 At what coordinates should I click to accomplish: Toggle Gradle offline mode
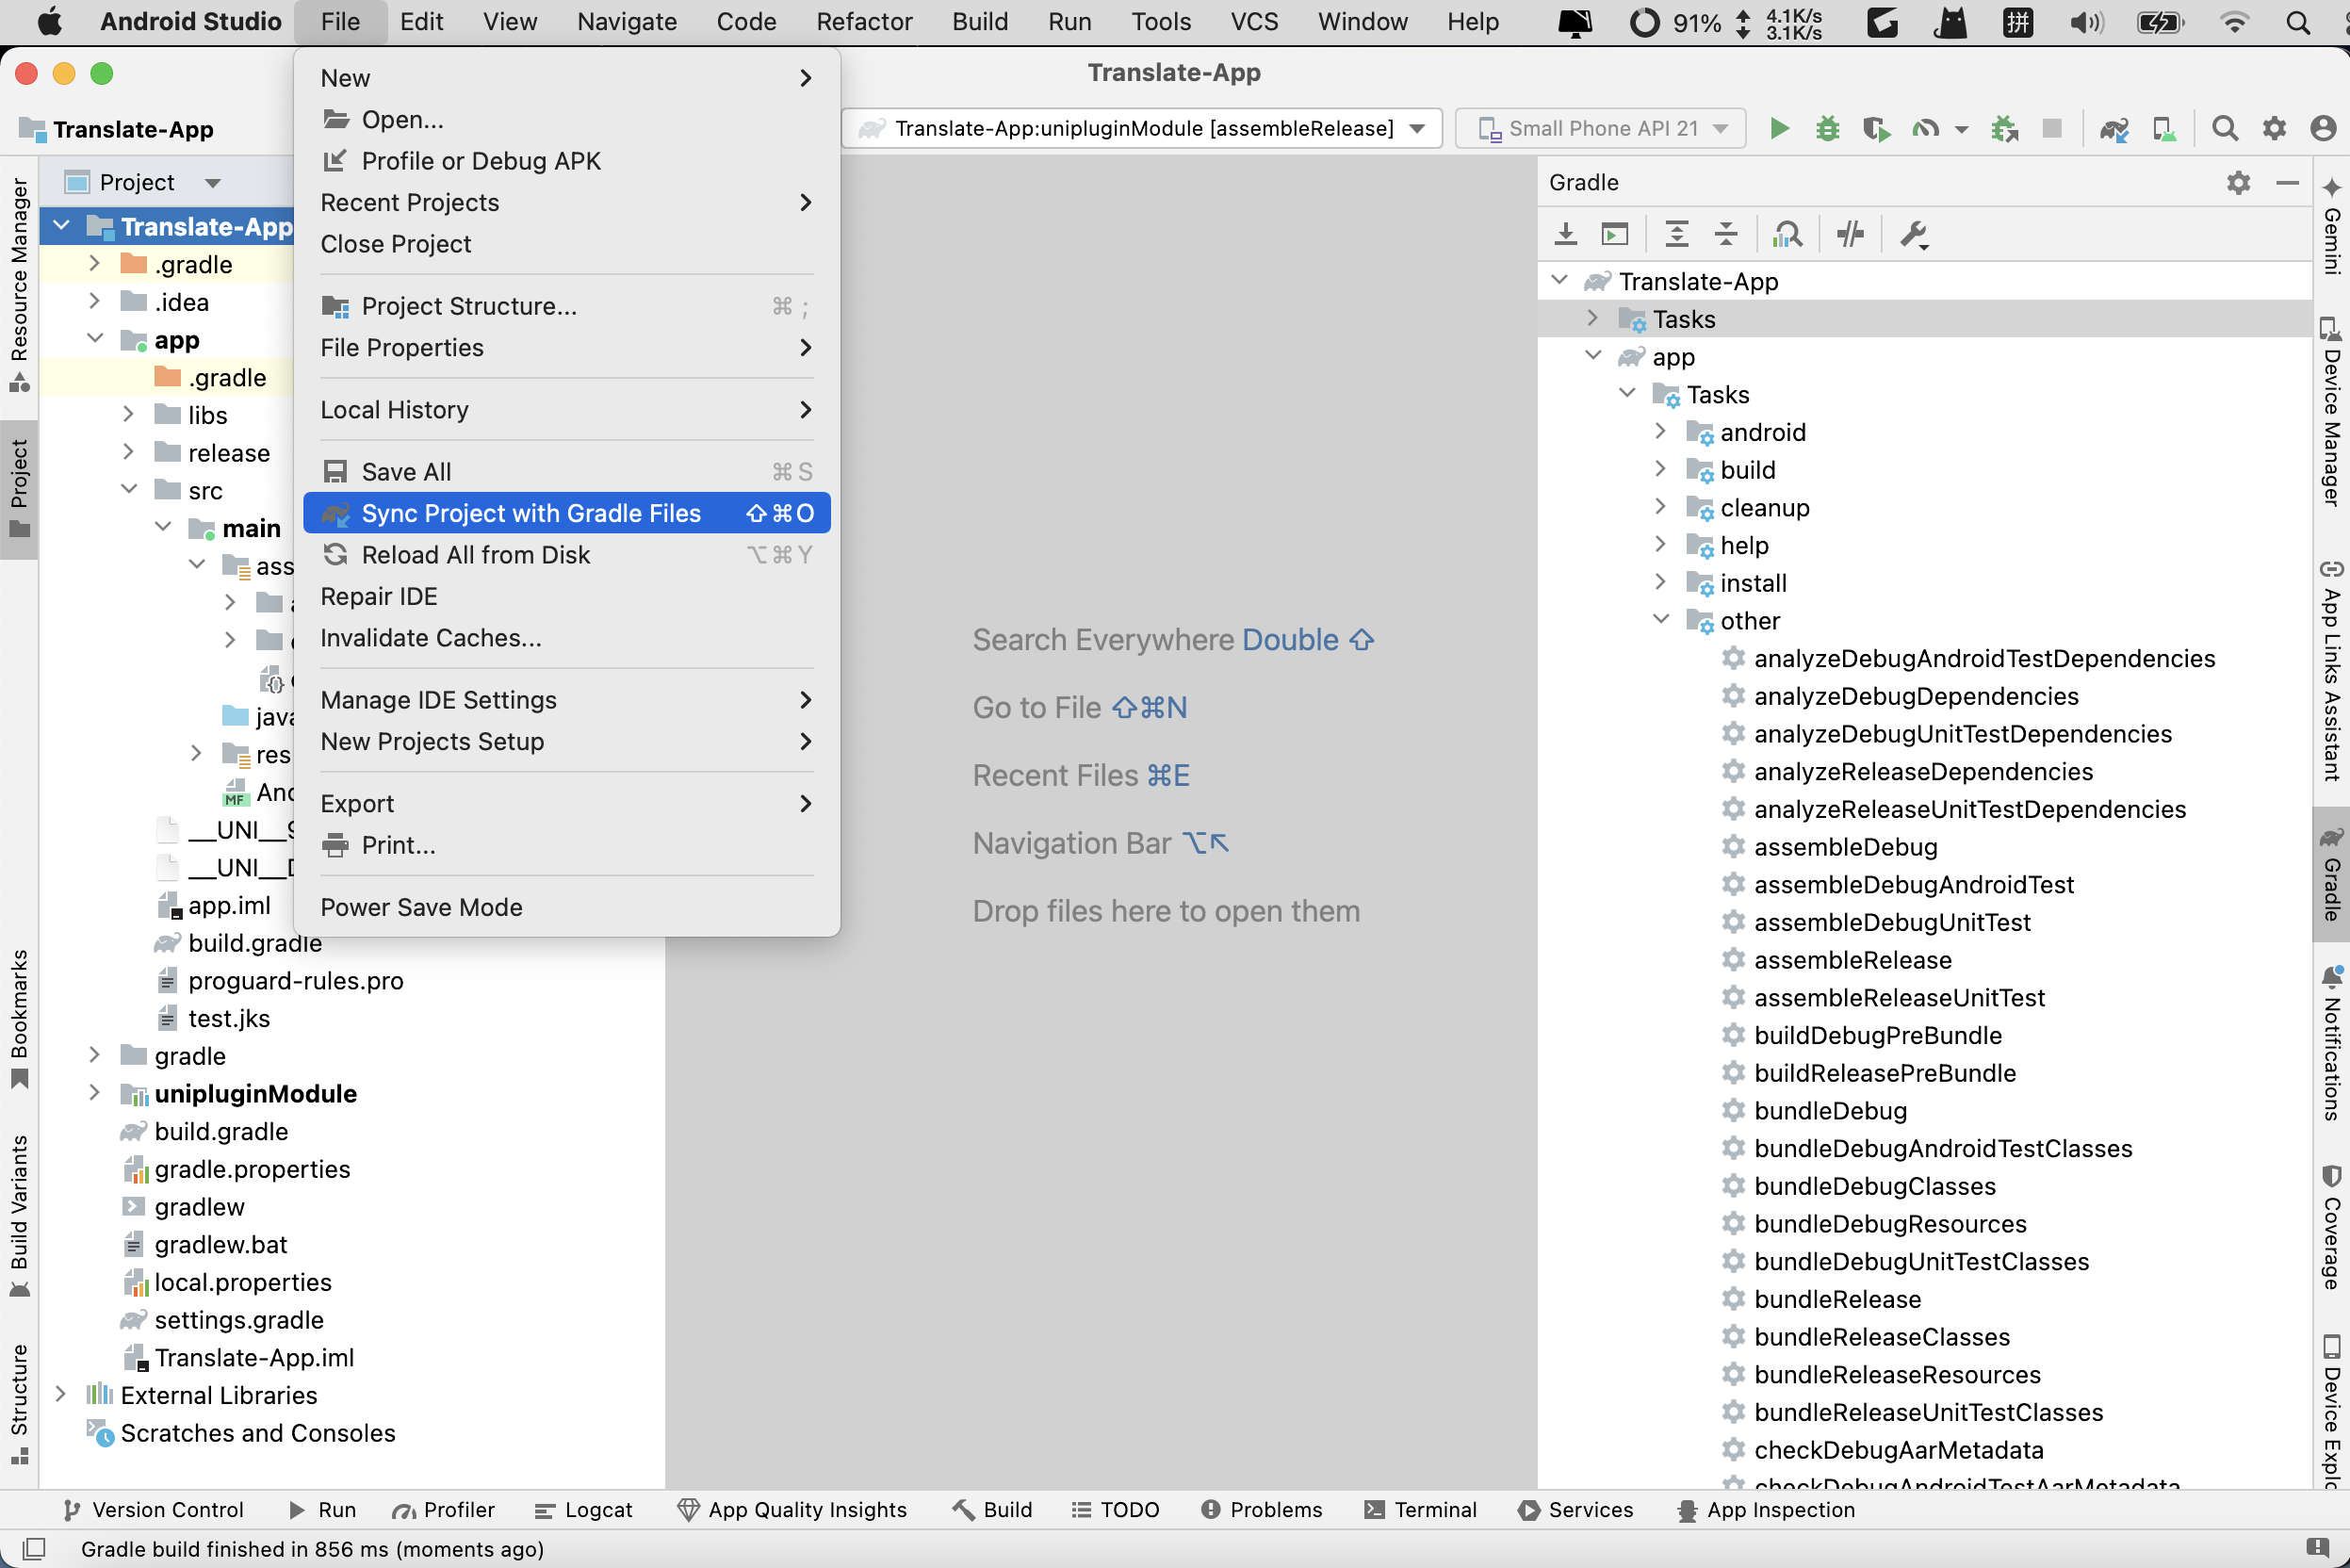pyautogui.click(x=1851, y=234)
